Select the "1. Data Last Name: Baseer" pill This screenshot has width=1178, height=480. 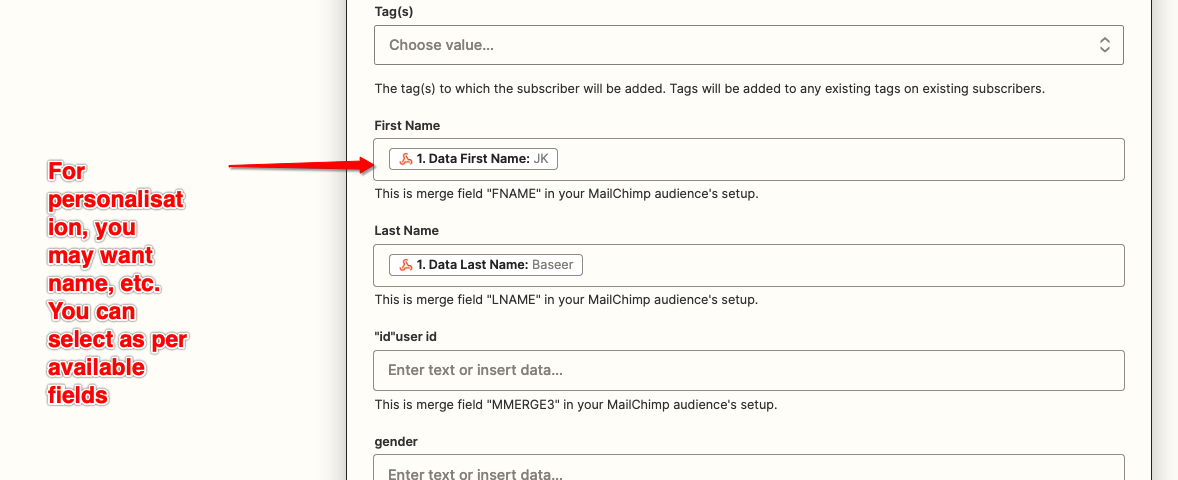(x=486, y=265)
